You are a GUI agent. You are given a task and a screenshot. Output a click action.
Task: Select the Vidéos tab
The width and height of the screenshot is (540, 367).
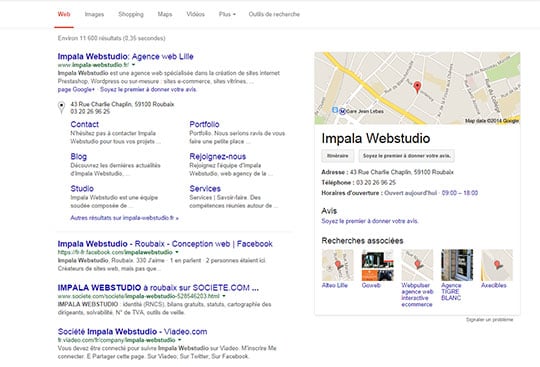click(x=195, y=14)
